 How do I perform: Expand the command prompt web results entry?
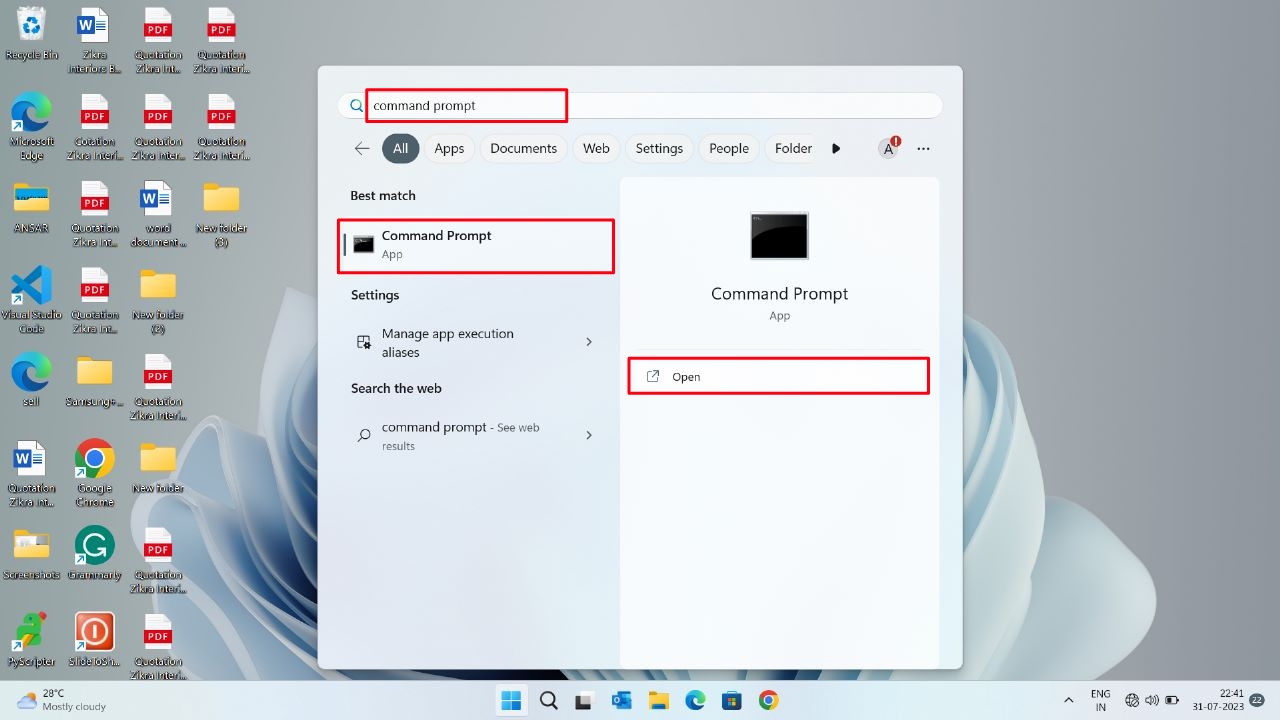point(588,436)
